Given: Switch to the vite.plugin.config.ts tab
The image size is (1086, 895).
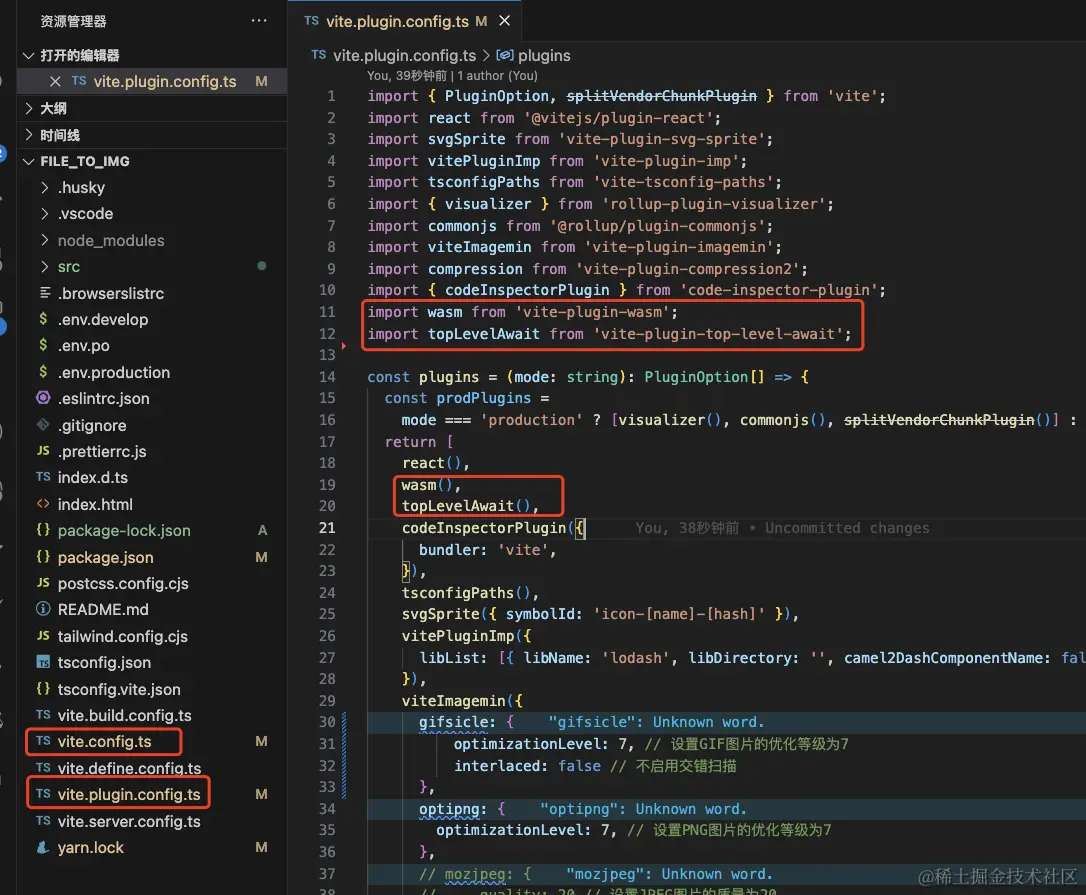Looking at the screenshot, I should point(398,21).
